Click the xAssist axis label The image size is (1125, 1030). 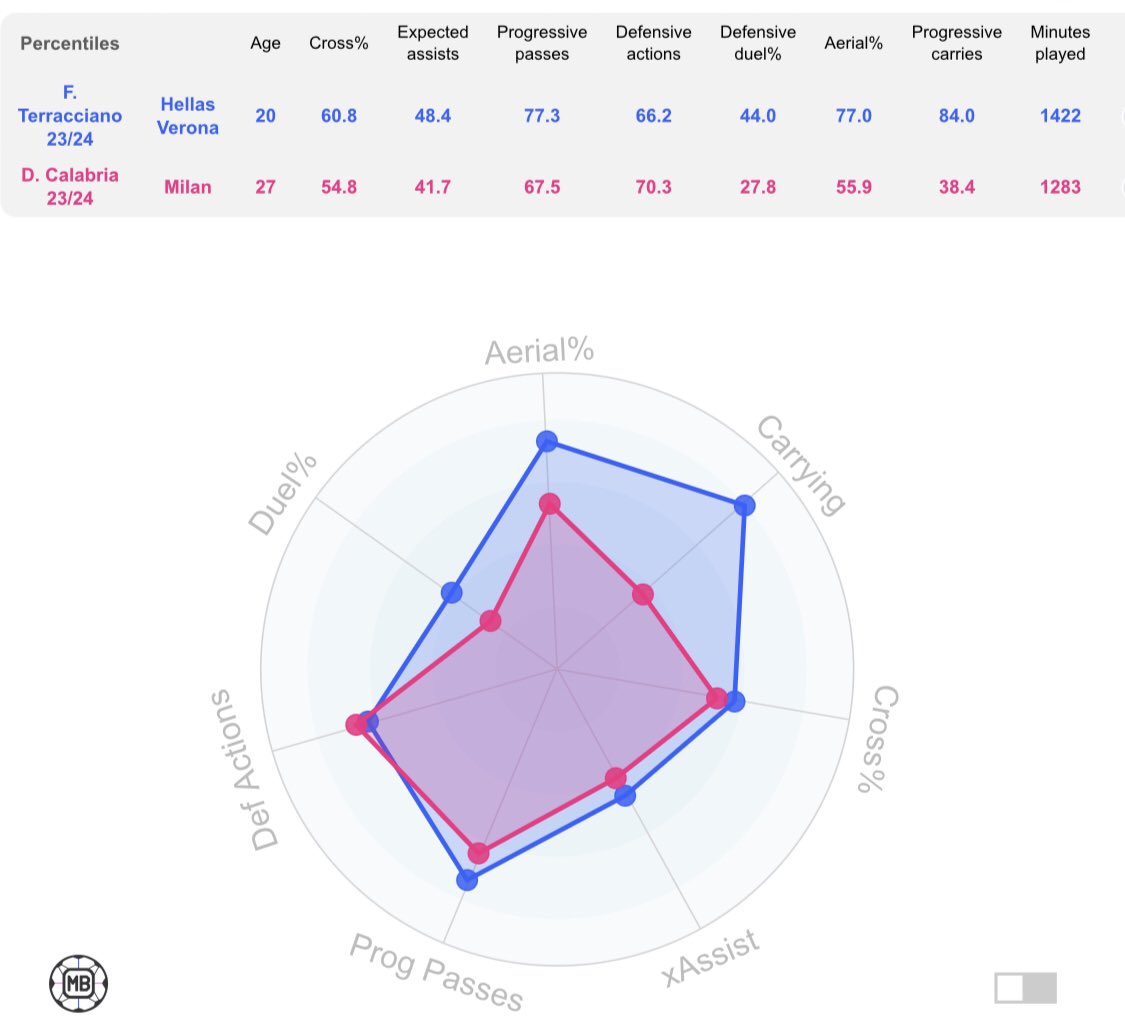(x=712, y=956)
